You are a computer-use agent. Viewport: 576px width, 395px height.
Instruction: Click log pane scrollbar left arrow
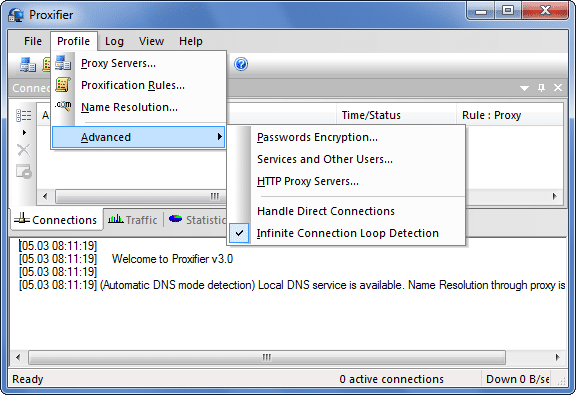18,357
